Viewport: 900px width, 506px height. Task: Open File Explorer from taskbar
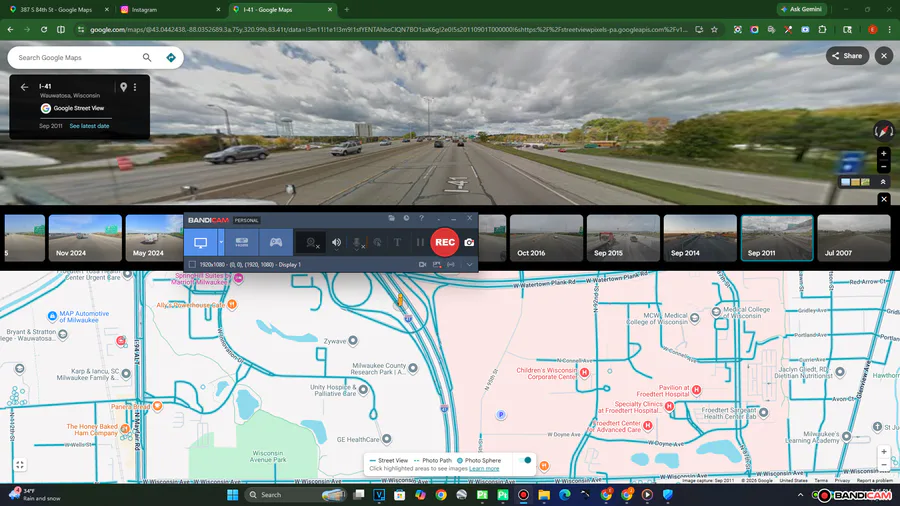(x=544, y=495)
